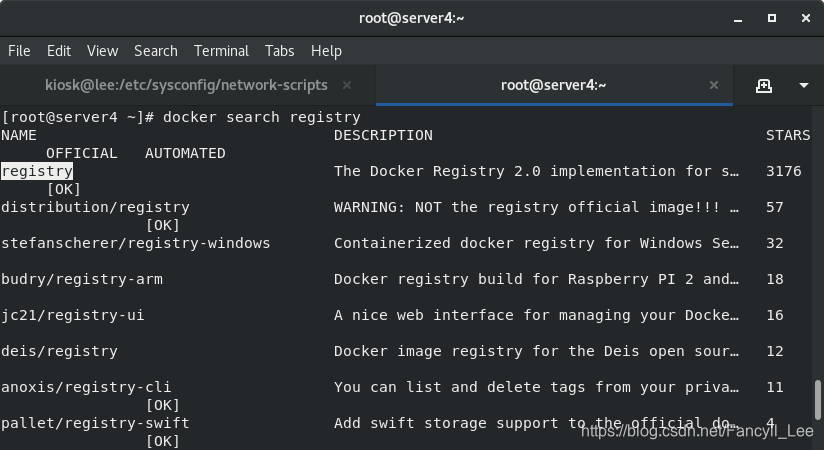Open the File menu
Viewport: 824px width, 450px height.
[x=19, y=51]
